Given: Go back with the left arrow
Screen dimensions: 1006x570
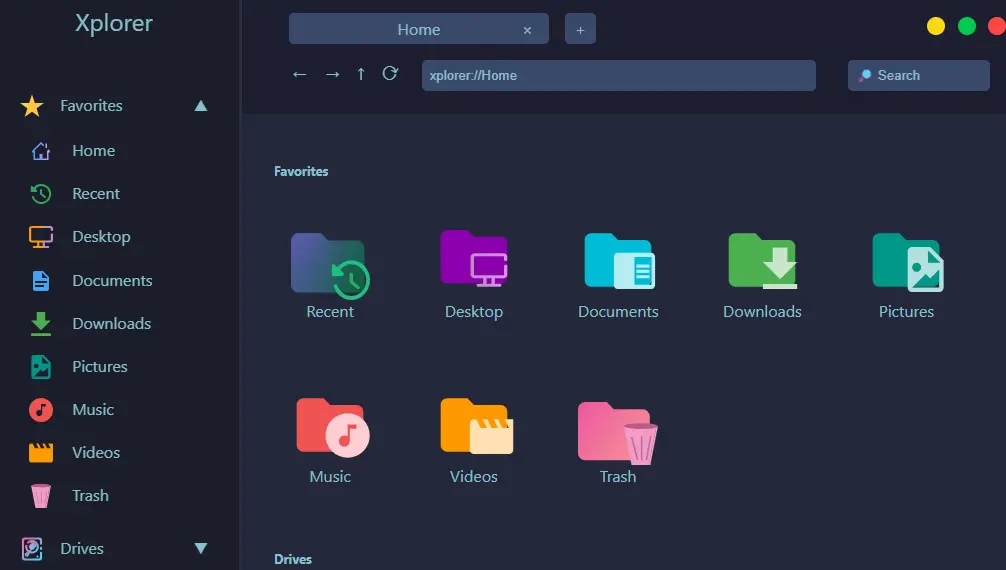Looking at the screenshot, I should point(300,74).
